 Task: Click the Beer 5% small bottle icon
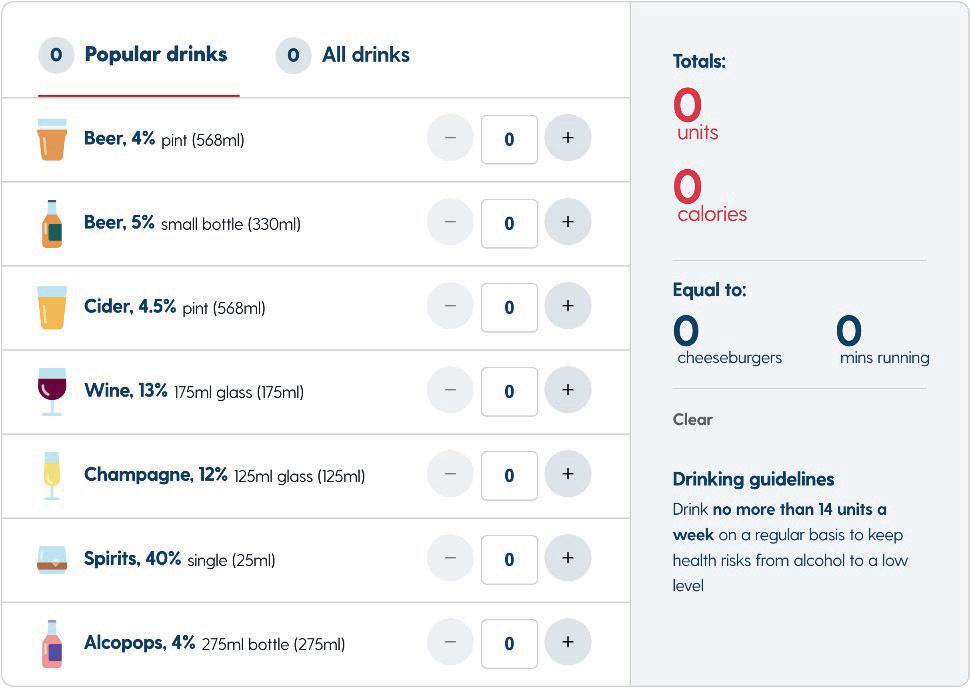52,224
